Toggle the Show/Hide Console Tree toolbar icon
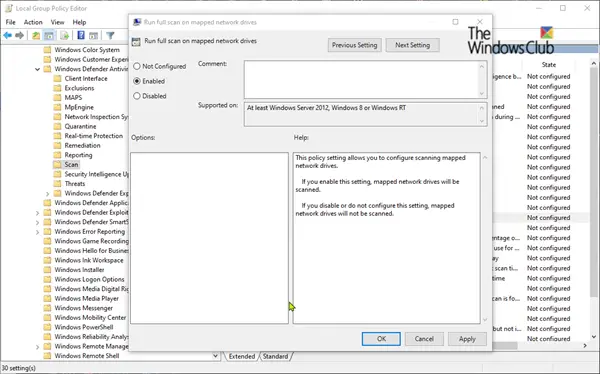The height and width of the screenshot is (374, 600). pos(49,36)
